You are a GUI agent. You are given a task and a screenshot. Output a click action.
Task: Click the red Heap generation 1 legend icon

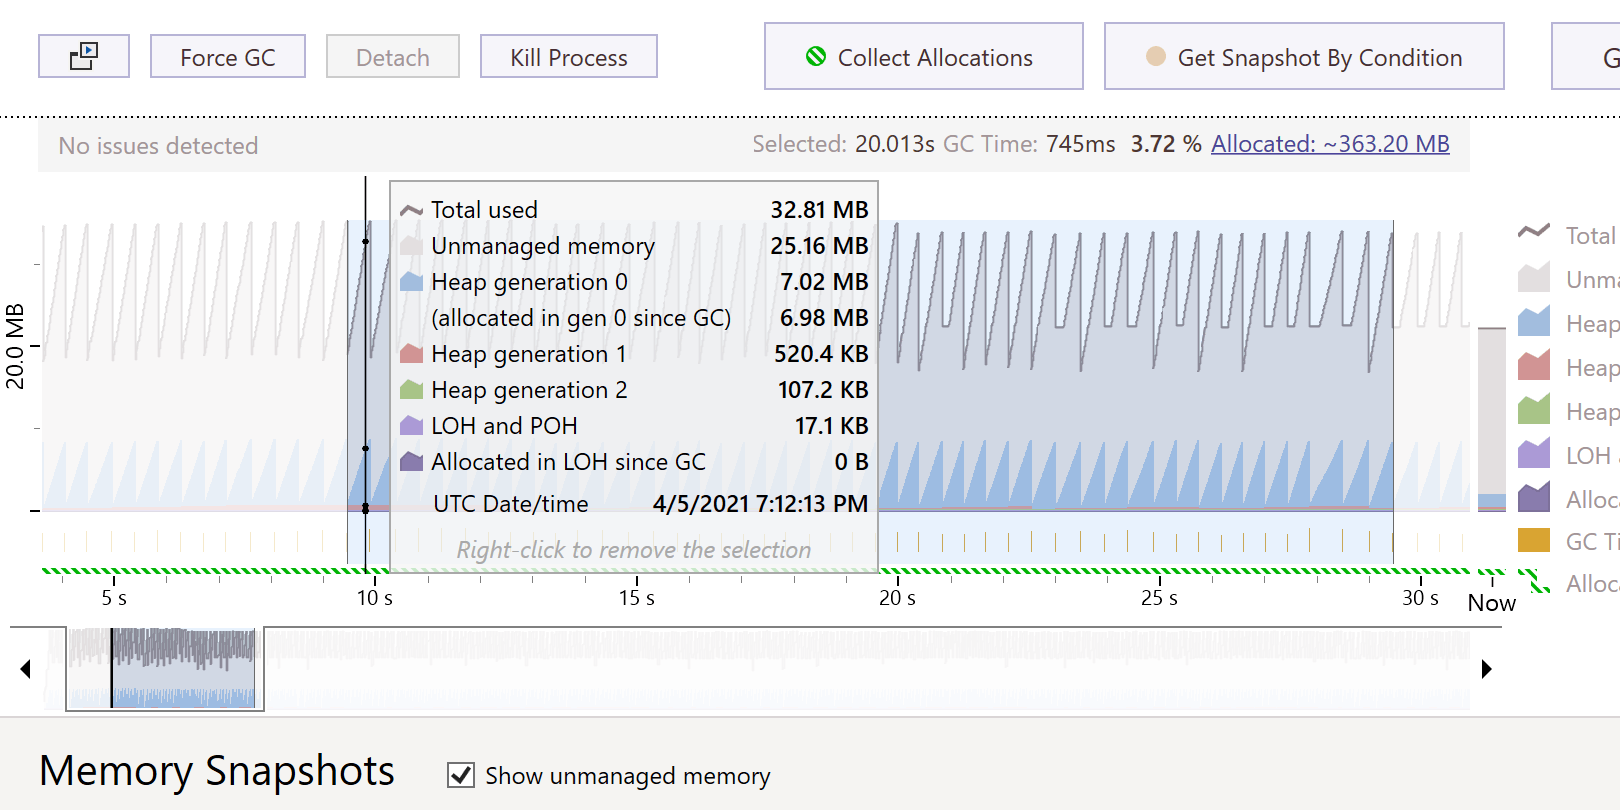click(x=1534, y=367)
